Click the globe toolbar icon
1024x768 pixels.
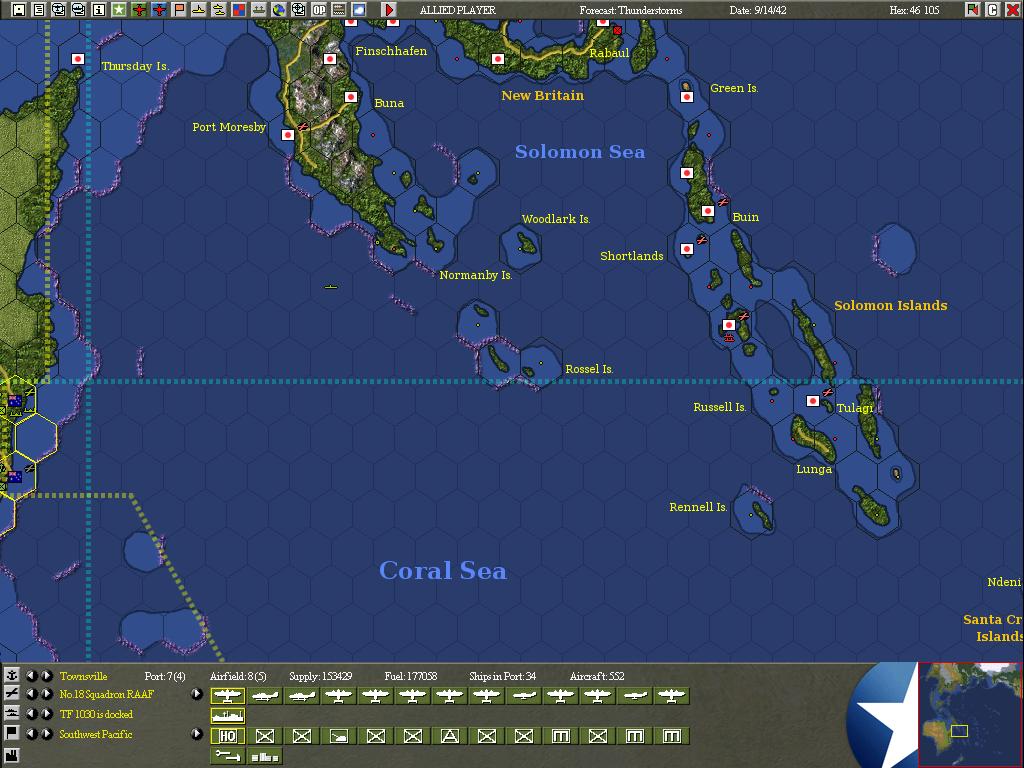(x=279, y=10)
